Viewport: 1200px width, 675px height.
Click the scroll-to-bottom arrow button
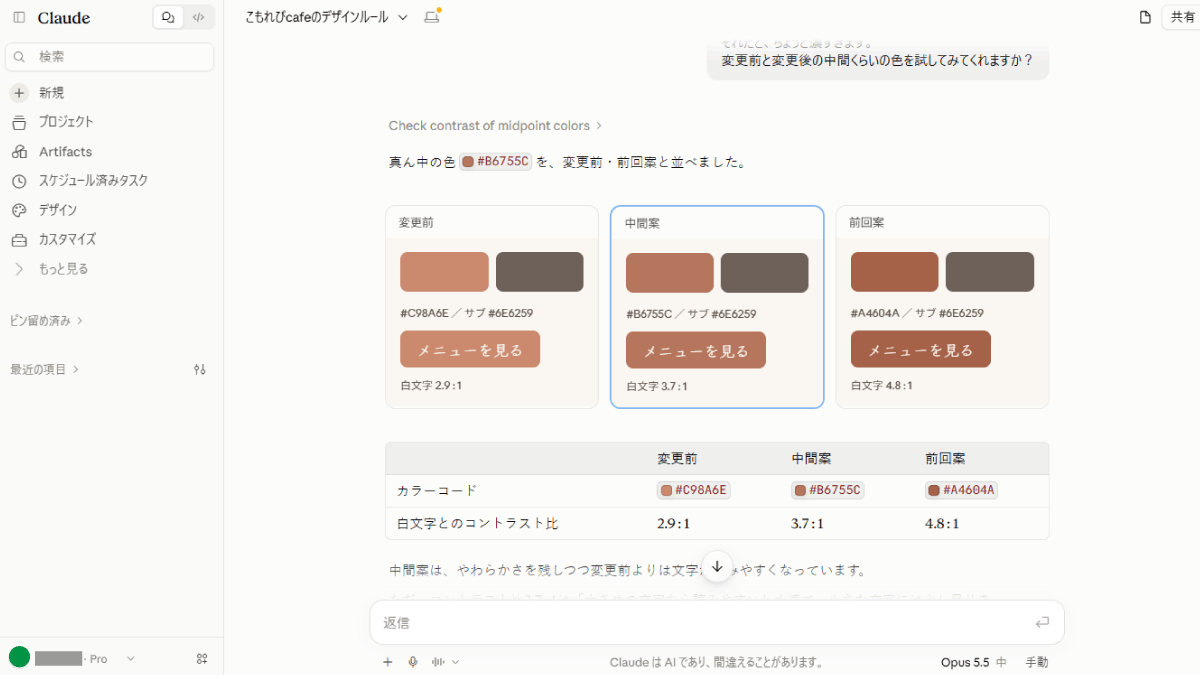717,566
